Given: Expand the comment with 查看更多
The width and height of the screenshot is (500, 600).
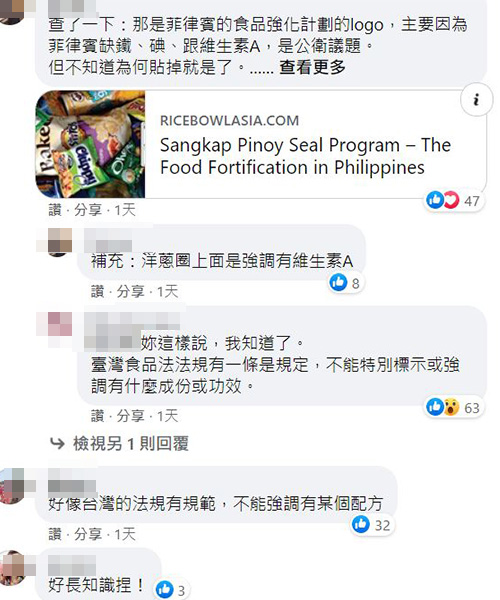Looking at the screenshot, I should pos(312,67).
